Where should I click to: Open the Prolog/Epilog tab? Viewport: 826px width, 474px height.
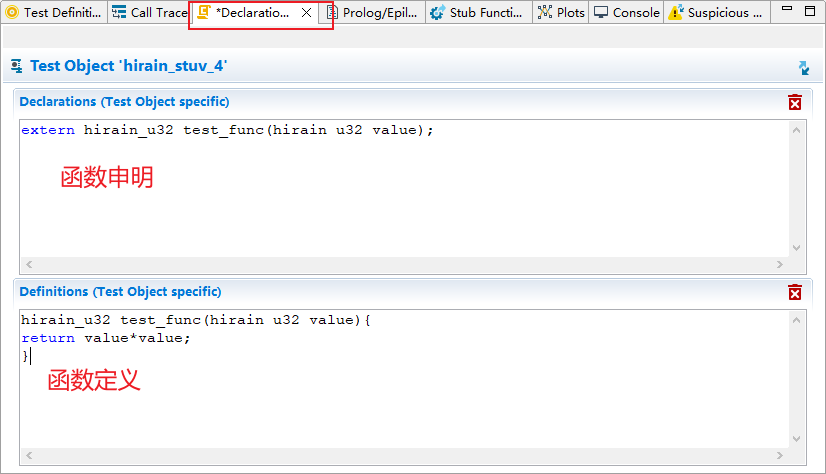(372, 12)
